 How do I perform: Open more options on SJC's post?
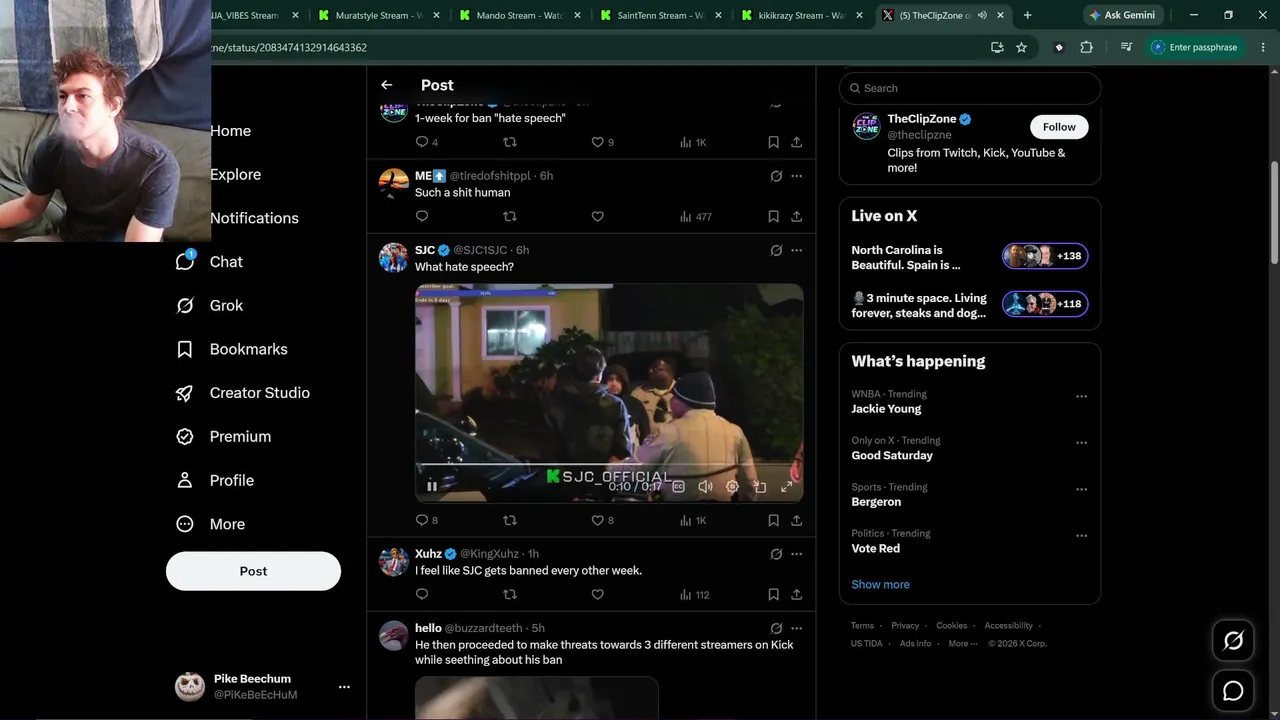(797, 250)
